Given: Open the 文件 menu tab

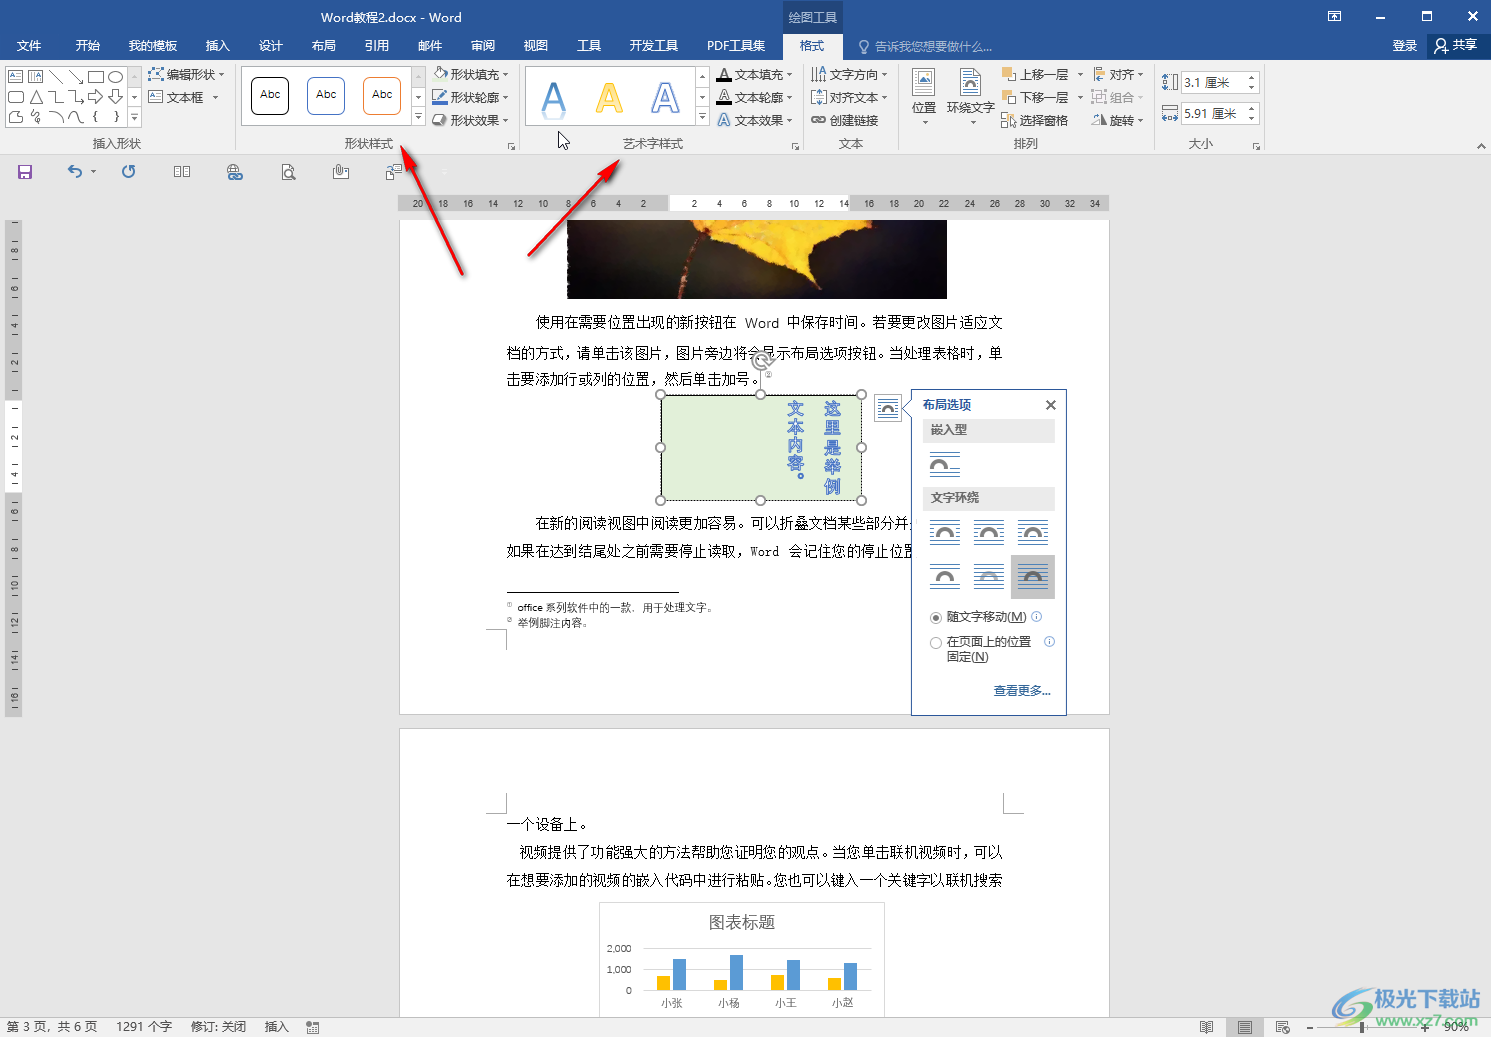Looking at the screenshot, I should [x=29, y=46].
